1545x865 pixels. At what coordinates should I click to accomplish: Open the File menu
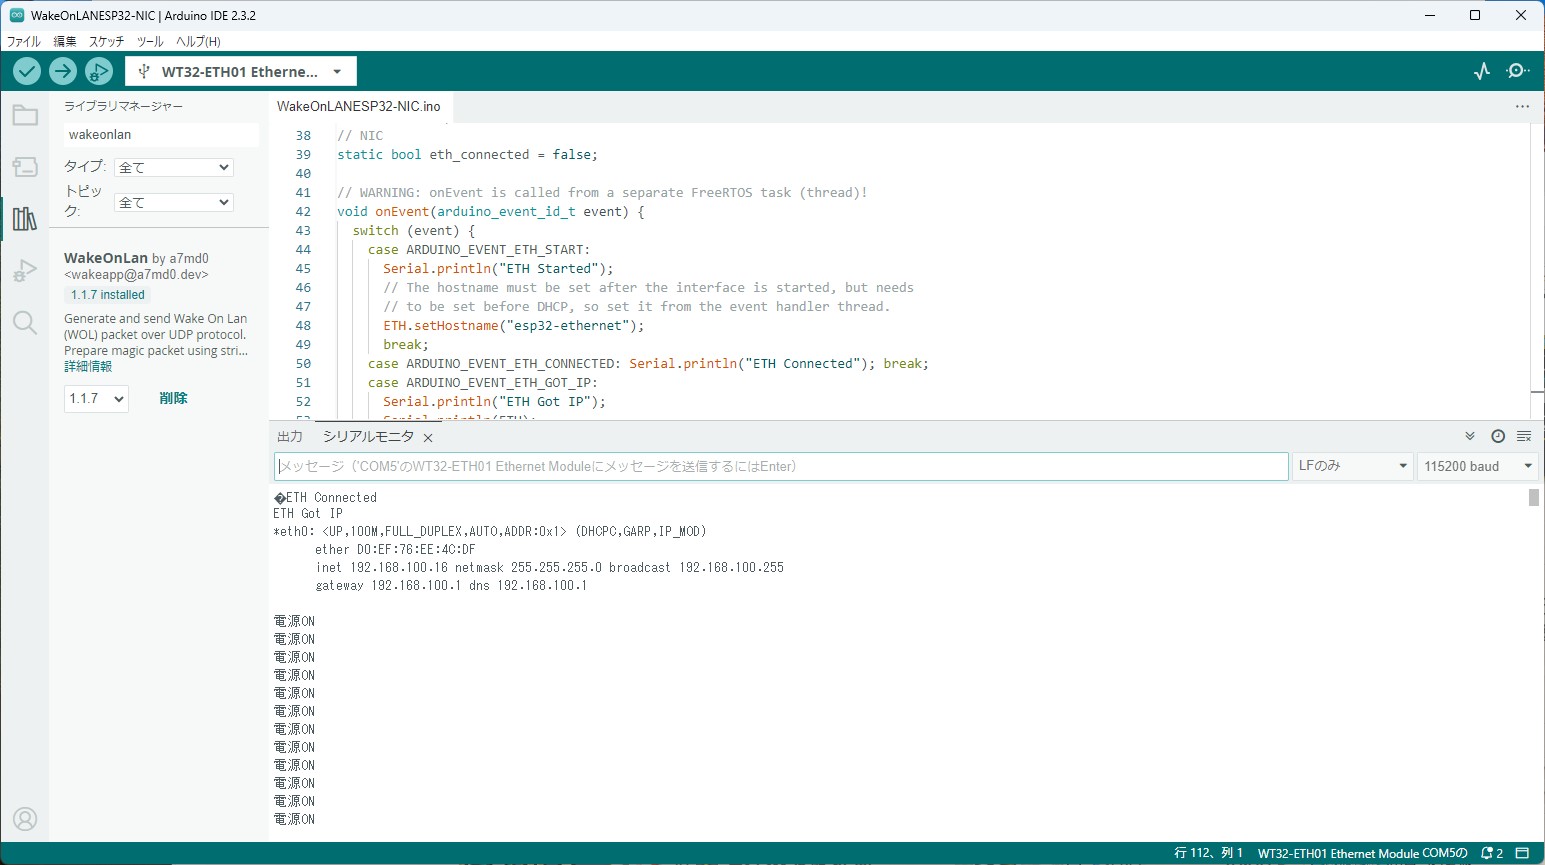pyautogui.click(x=24, y=41)
